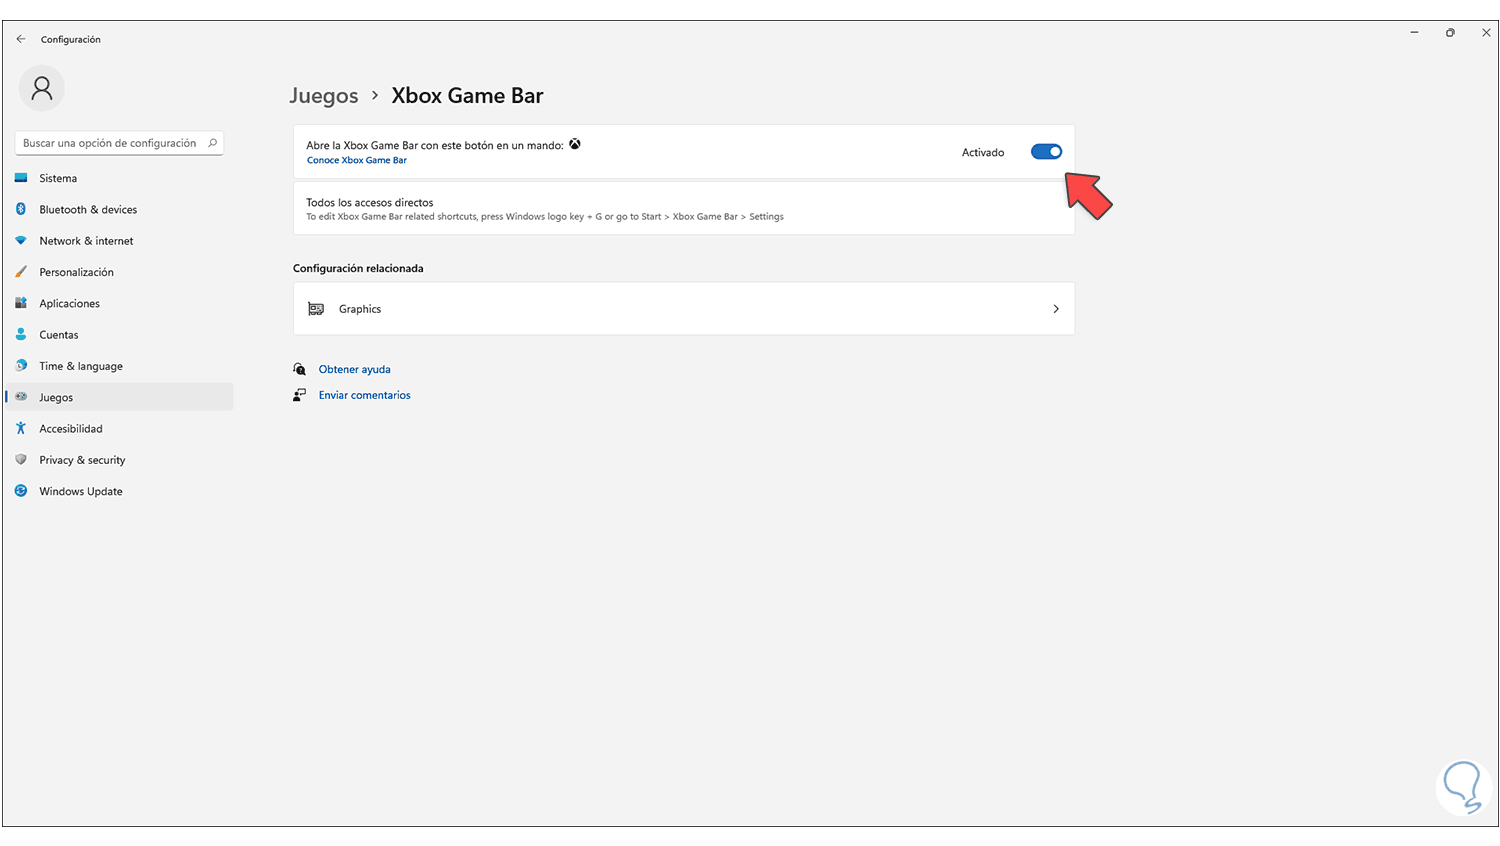Click the back arrow in title bar
The image size is (1500, 846).
(21, 39)
